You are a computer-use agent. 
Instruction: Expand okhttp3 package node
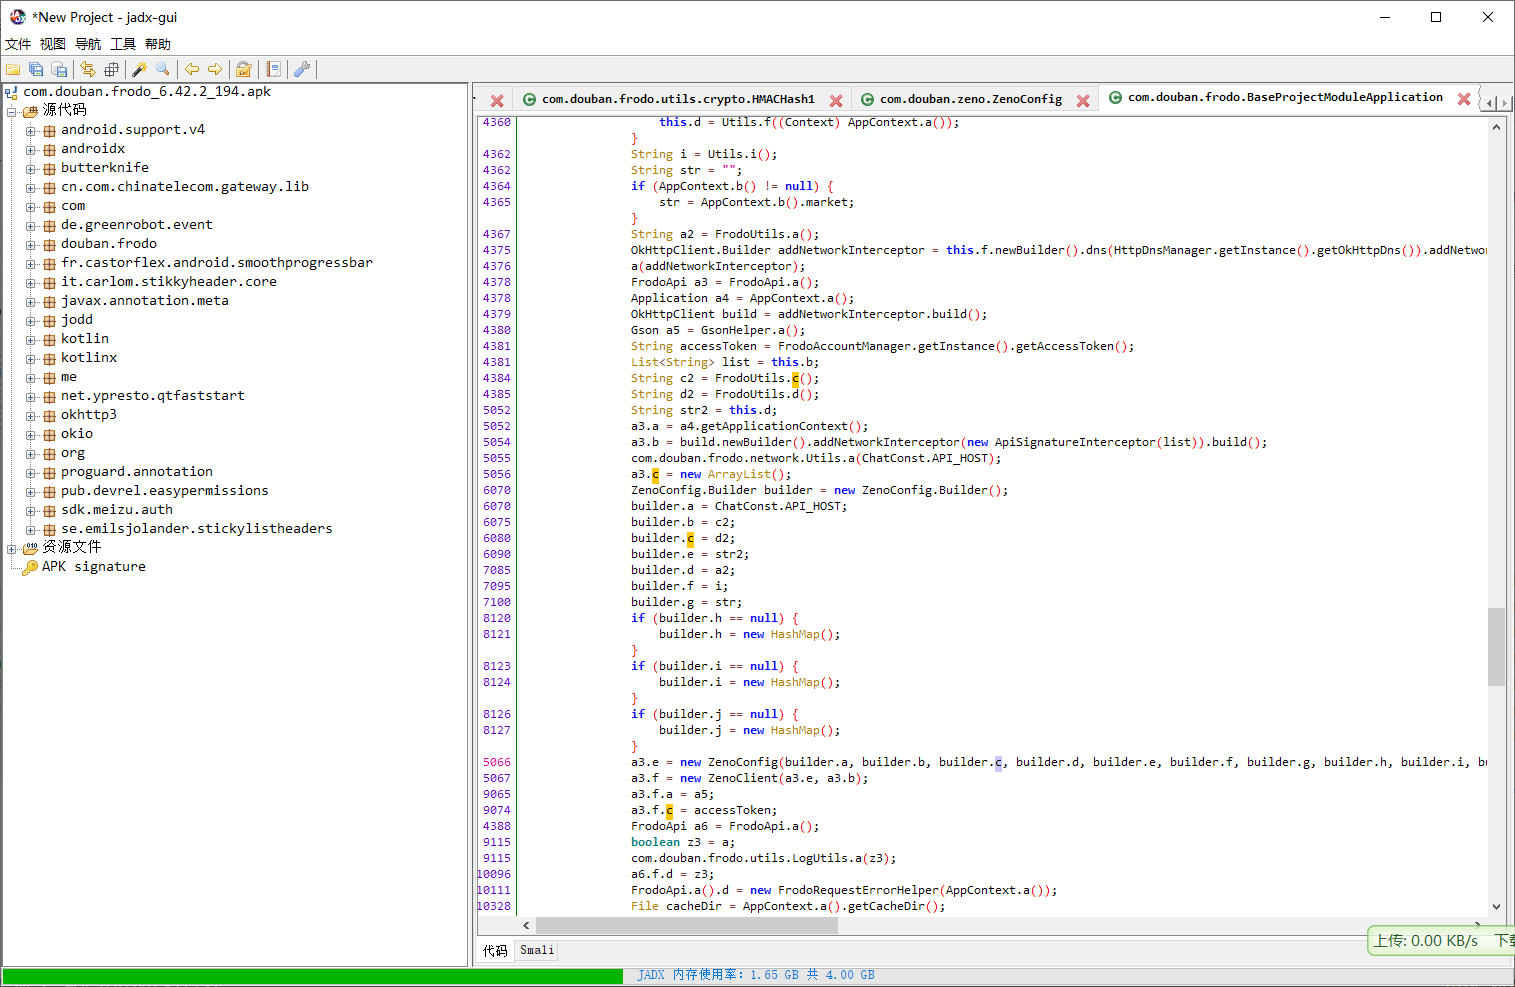pyautogui.click(x=31, y=415)
